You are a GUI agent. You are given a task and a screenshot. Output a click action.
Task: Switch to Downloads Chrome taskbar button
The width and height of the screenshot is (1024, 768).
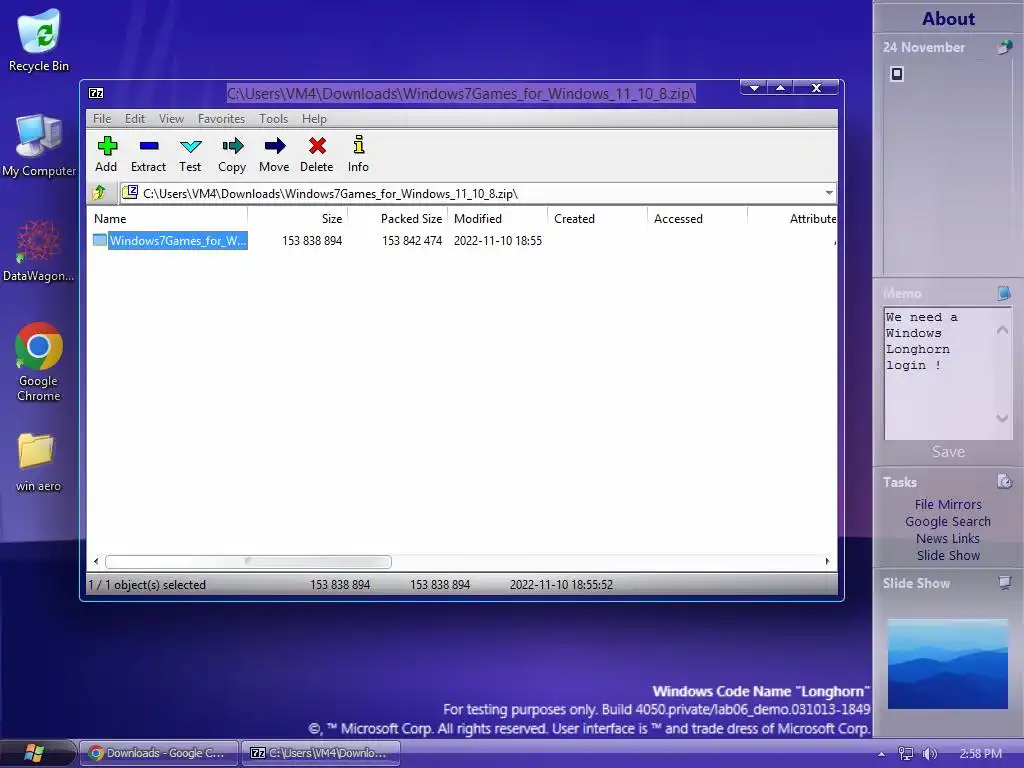pos(159,753)
